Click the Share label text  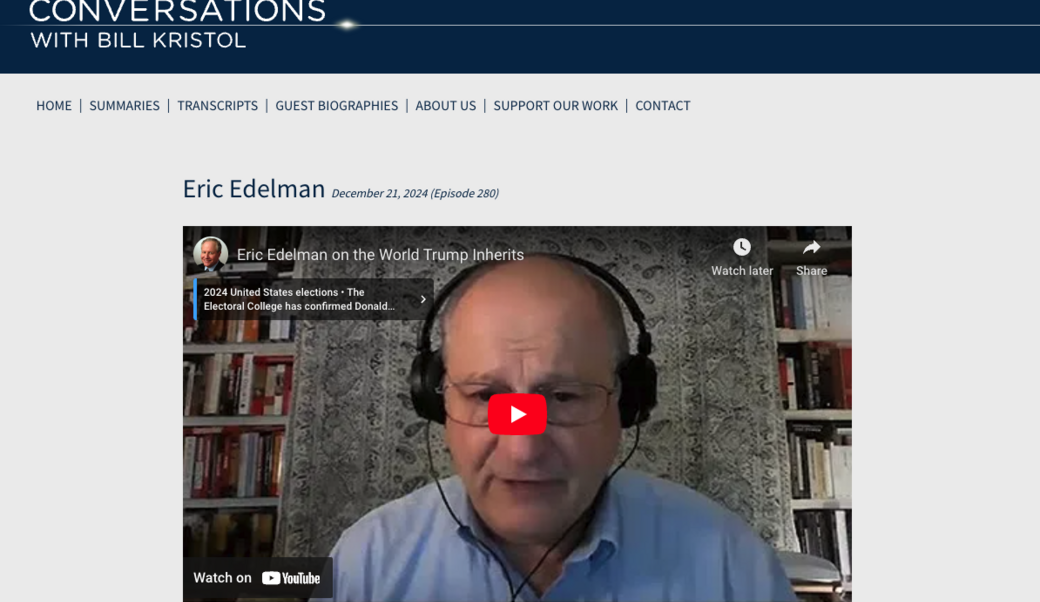coord(811,271)
